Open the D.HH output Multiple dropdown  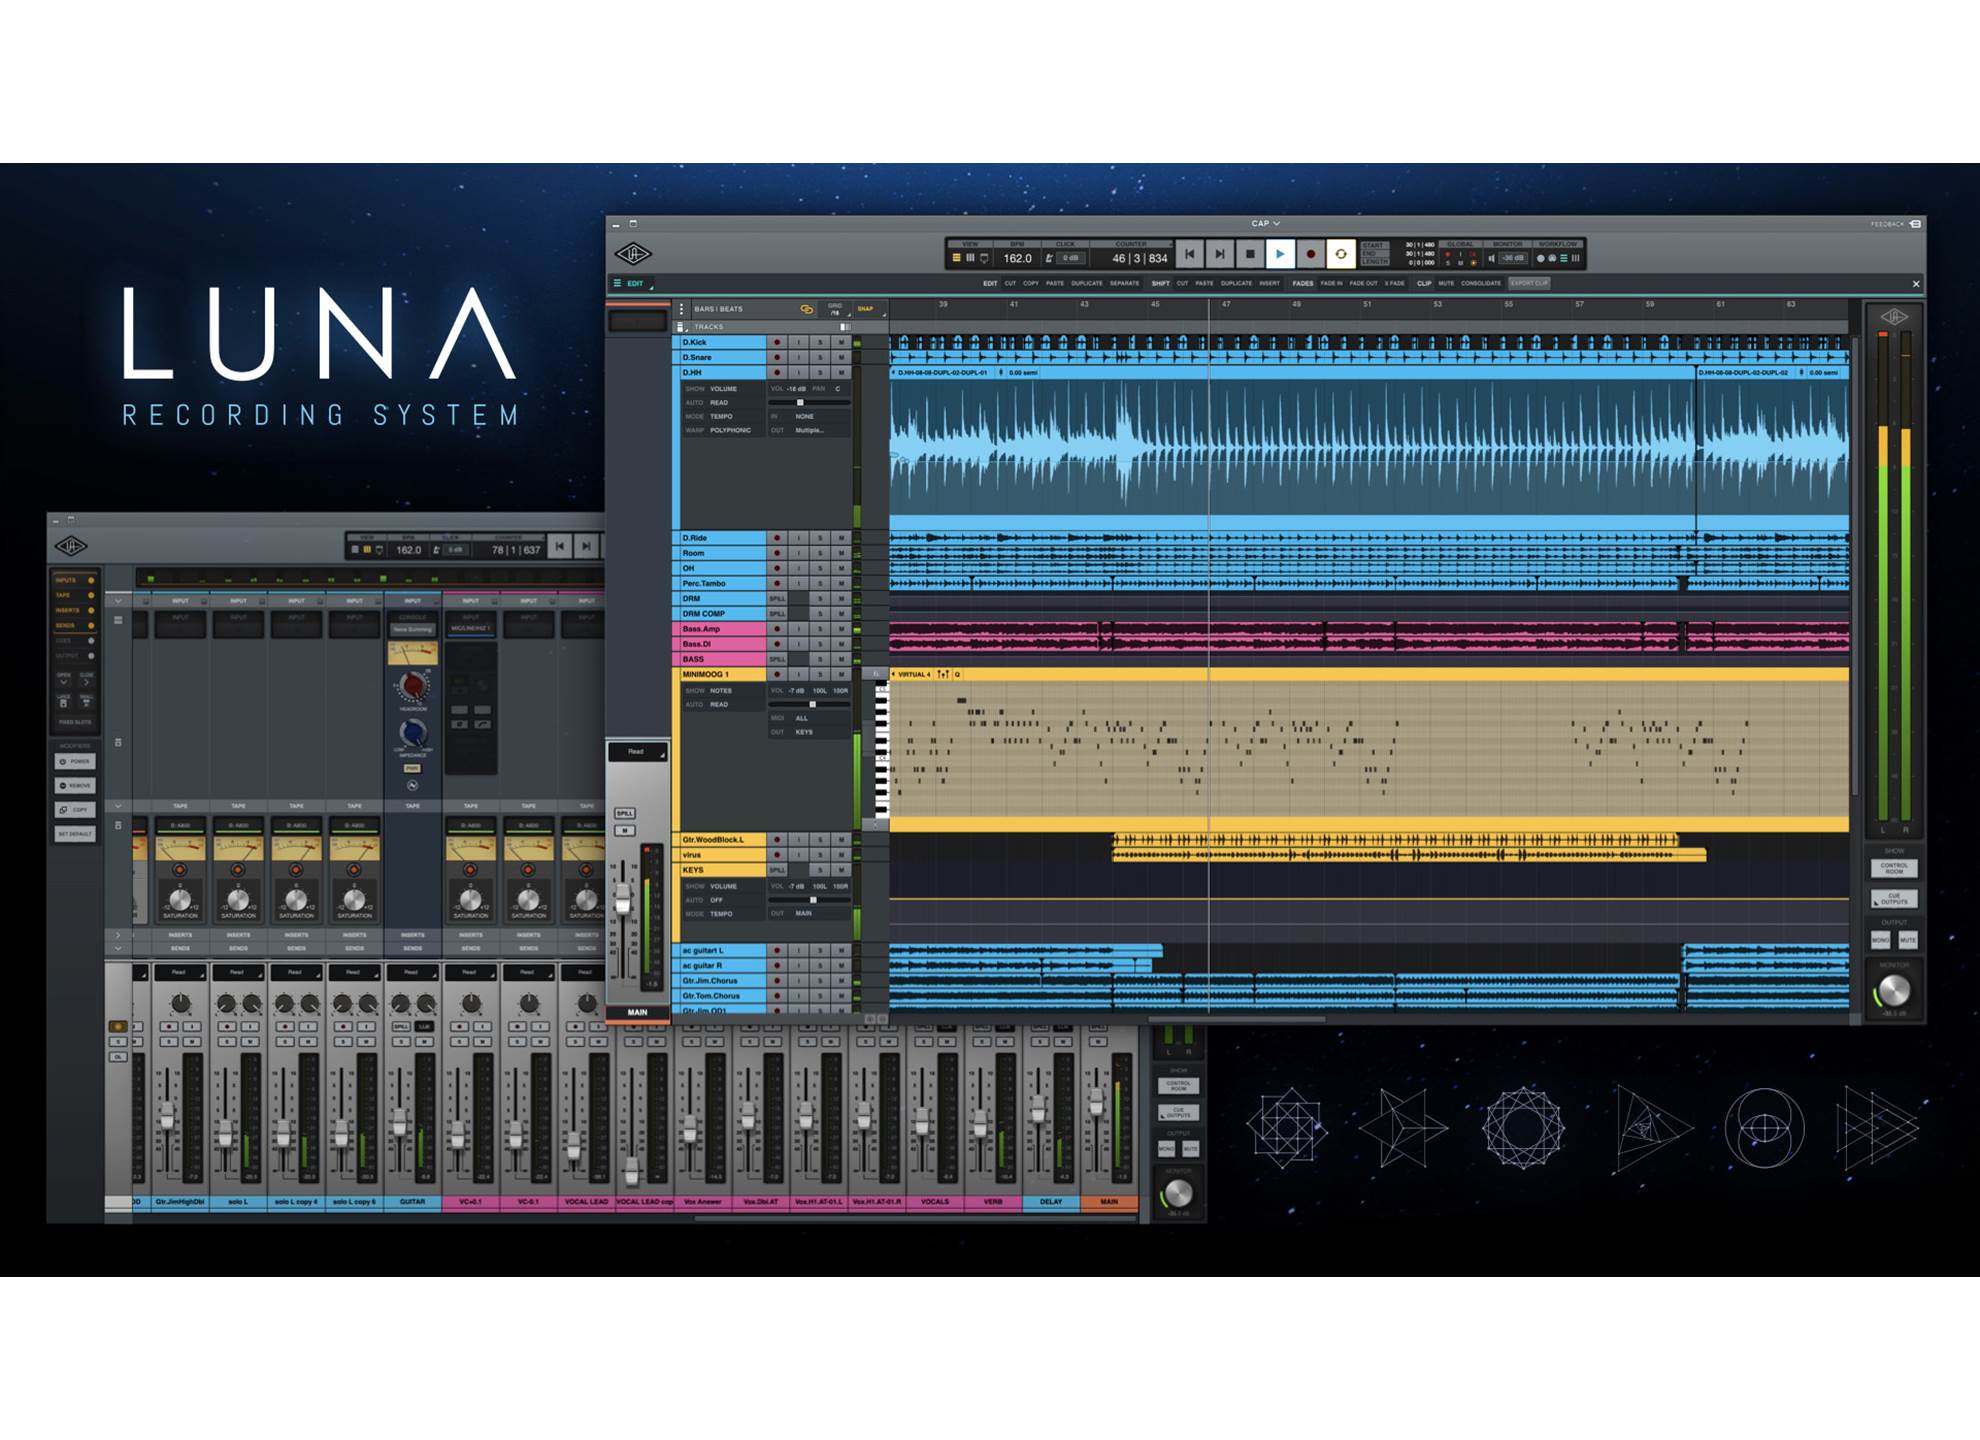[x=810, y=431]
